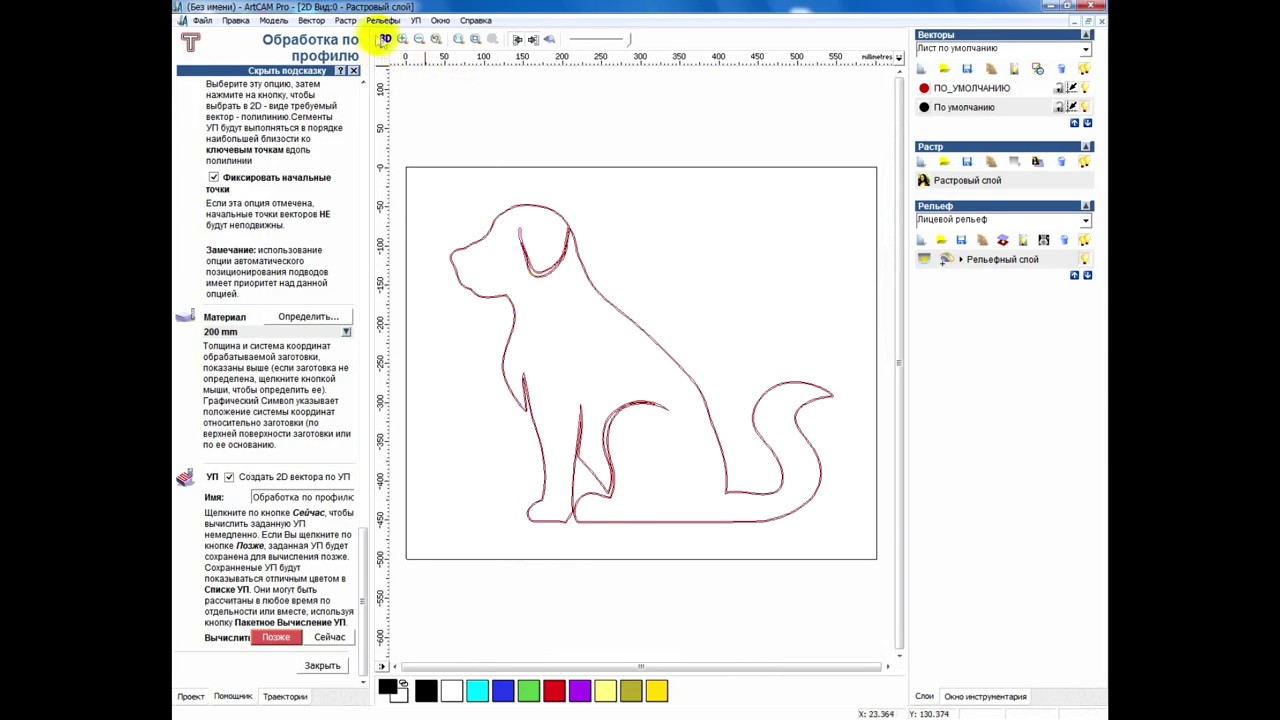Click Save icon in Рельеф panel
This screenshot has width=1280, height=720.
pos(961,240)
